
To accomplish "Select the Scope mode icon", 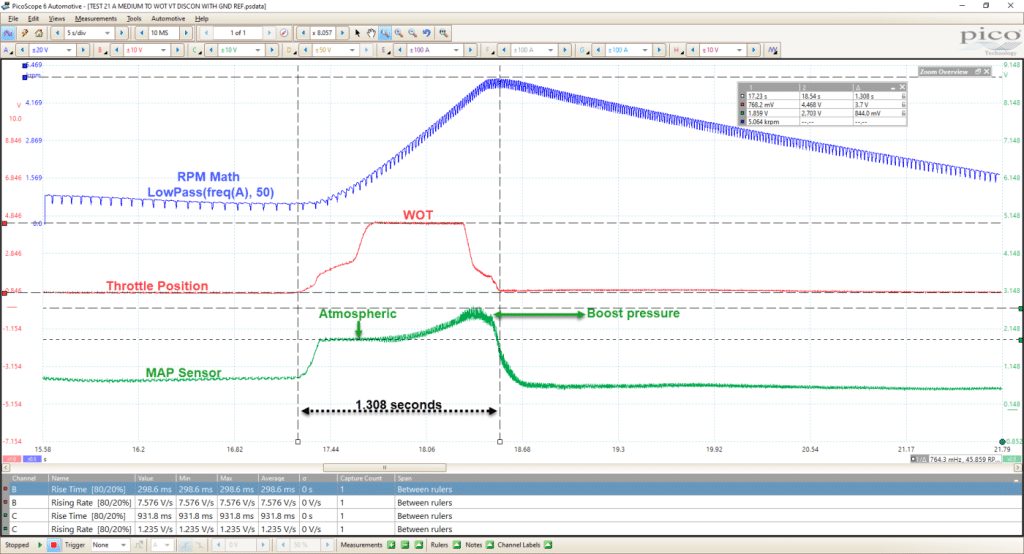I will pyautogui.click(x=8, y=33).
